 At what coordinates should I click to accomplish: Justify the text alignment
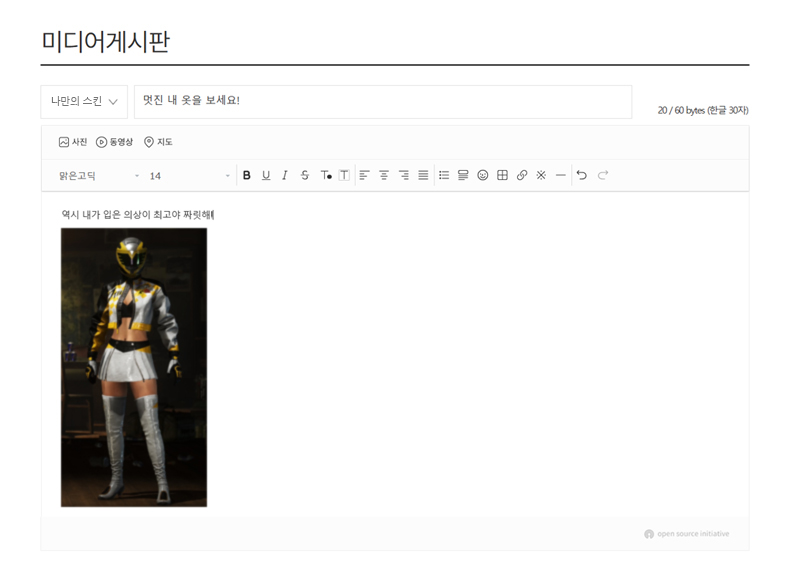pos(423,175)
